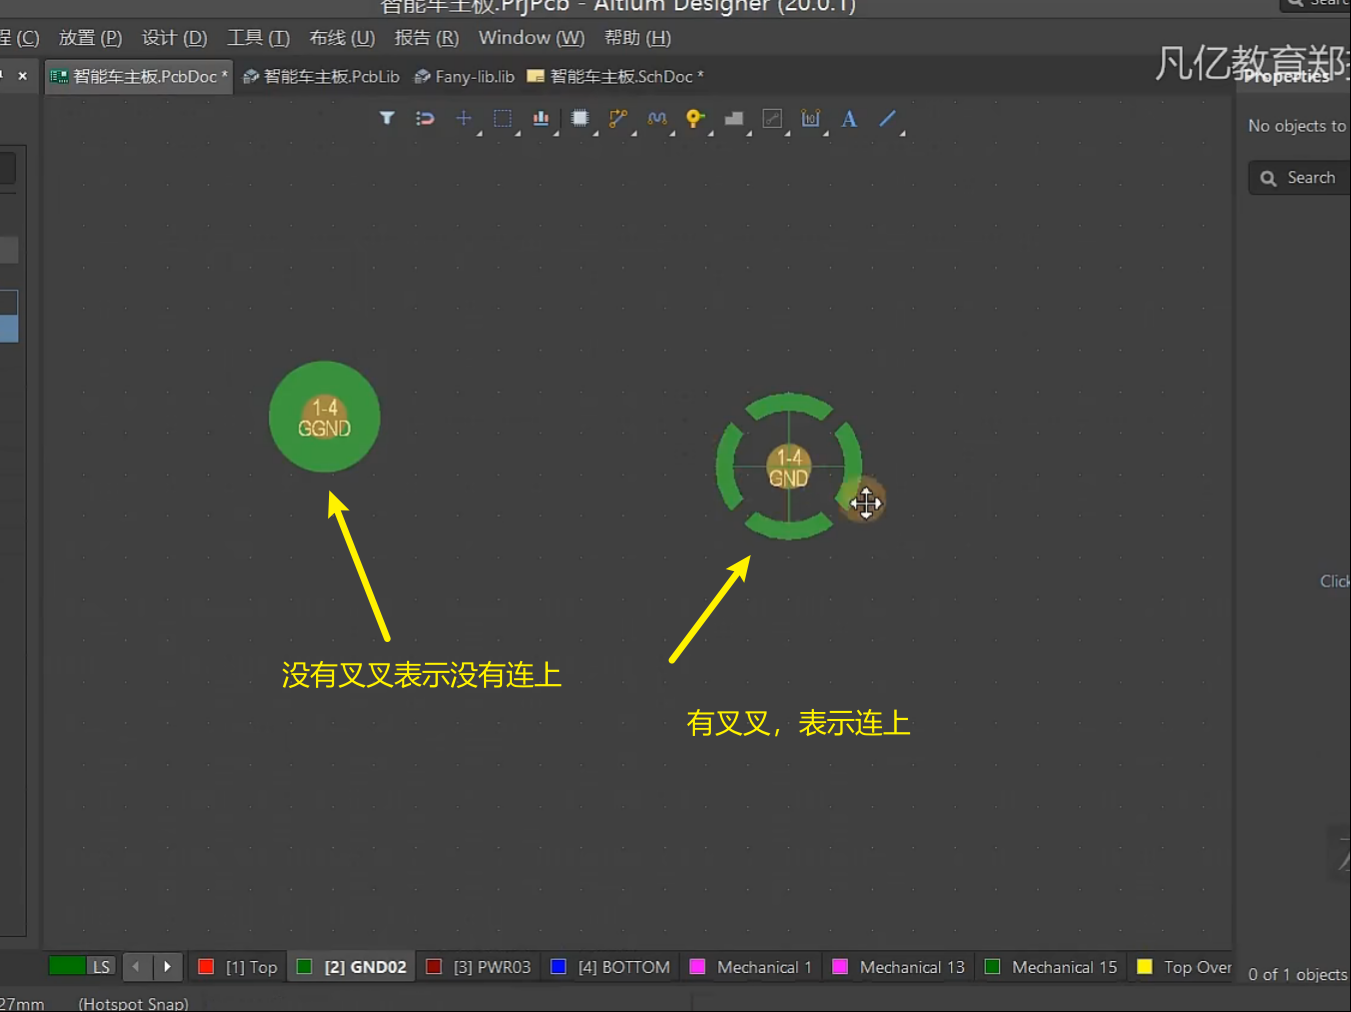The height and width of the screenshot is (1012, 1351).
Task: Click the yellow Top Overlay color swatch
Action: coord(1145,967)
